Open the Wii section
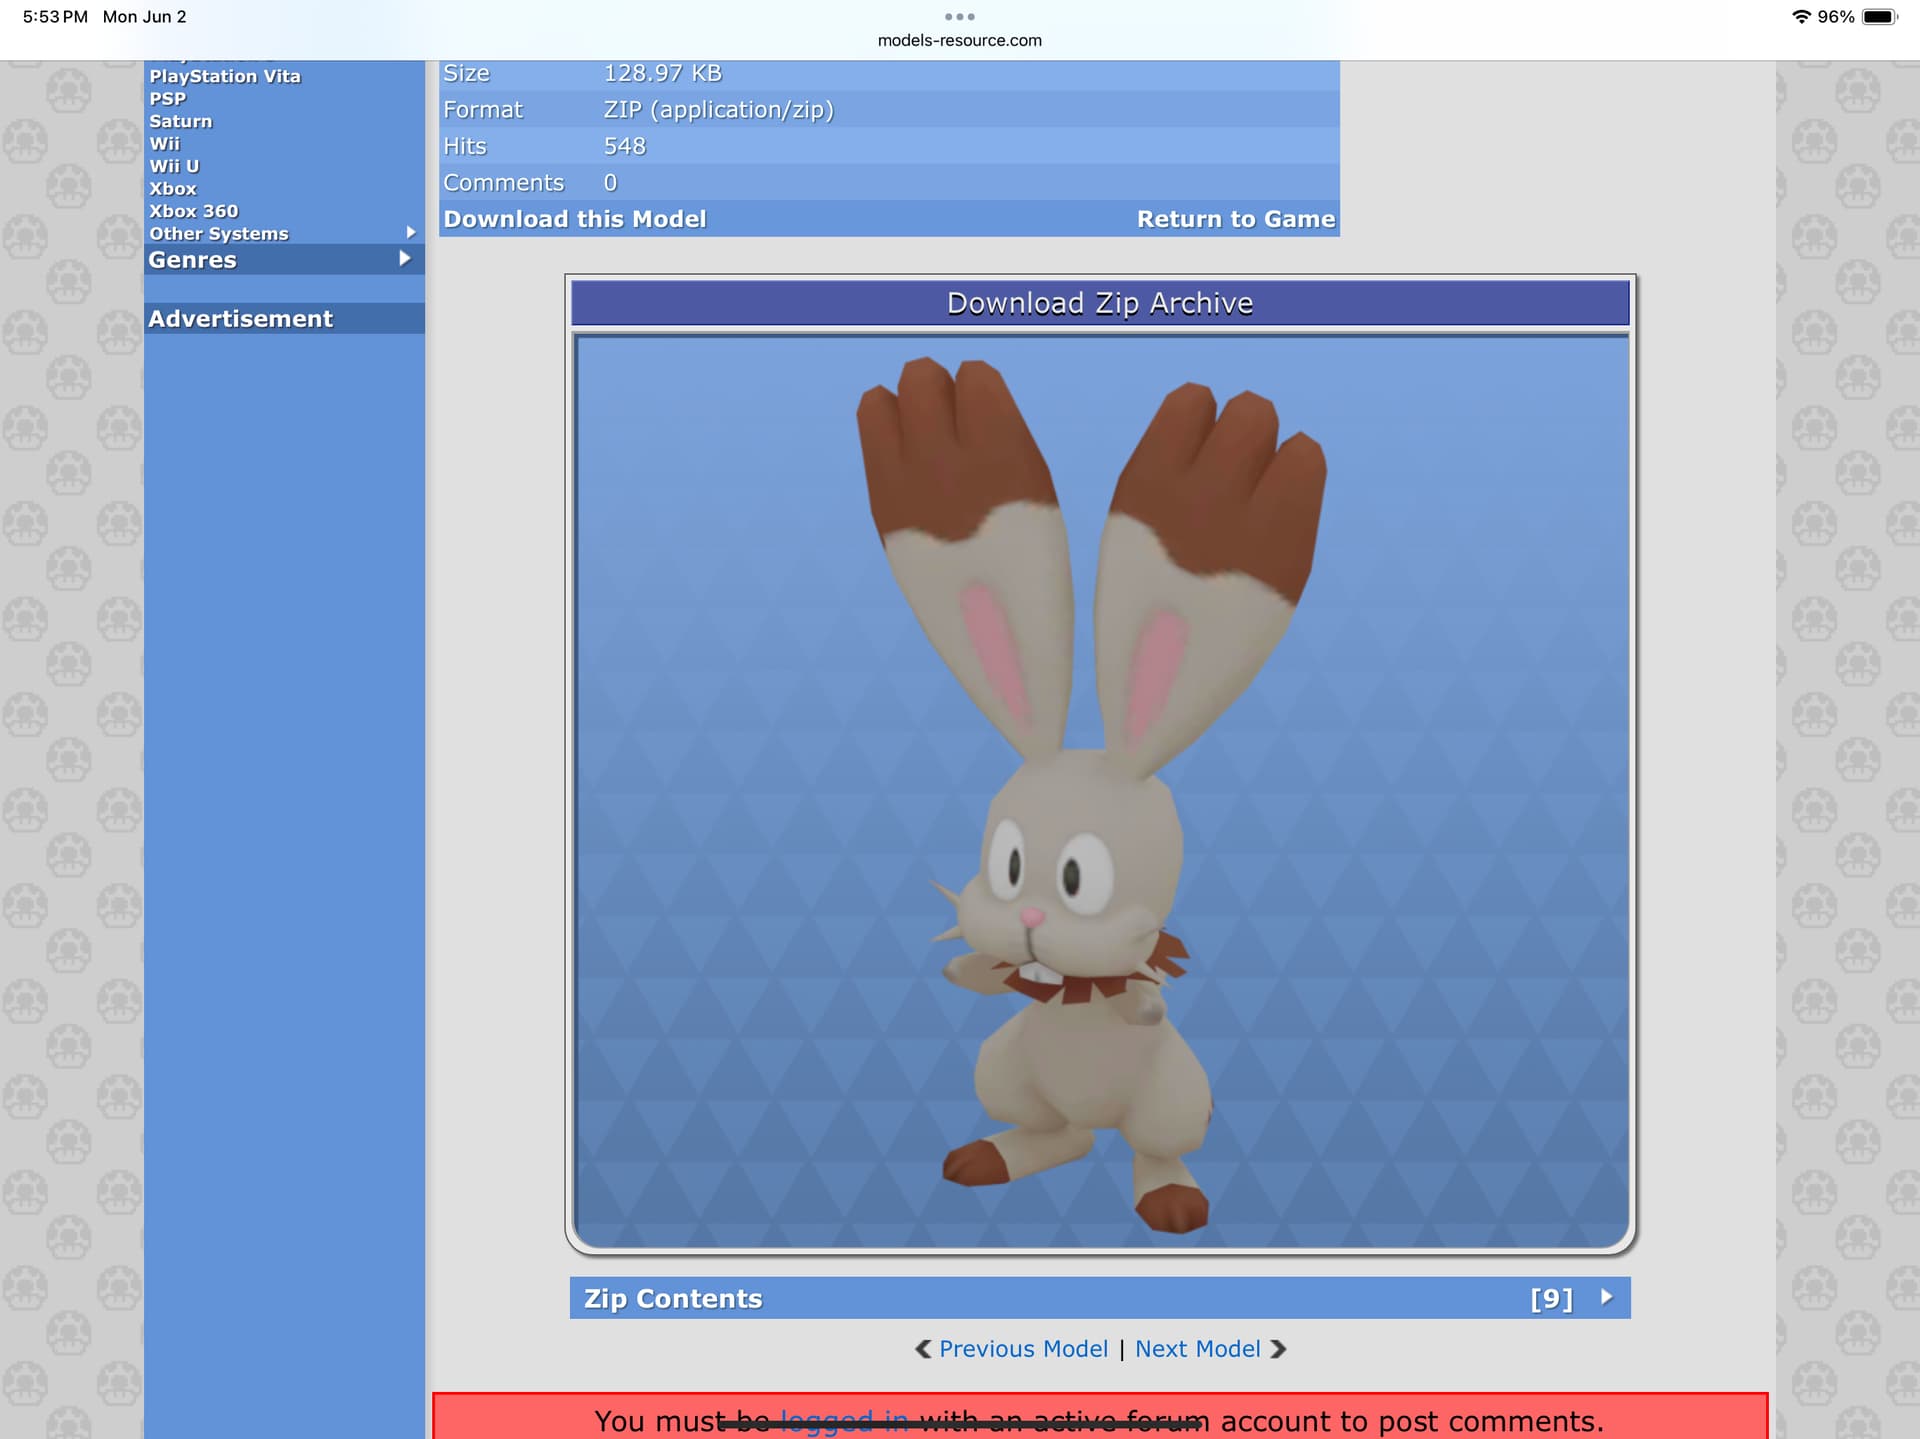This screenshot has height=1439, width=1920. (165, 144)
